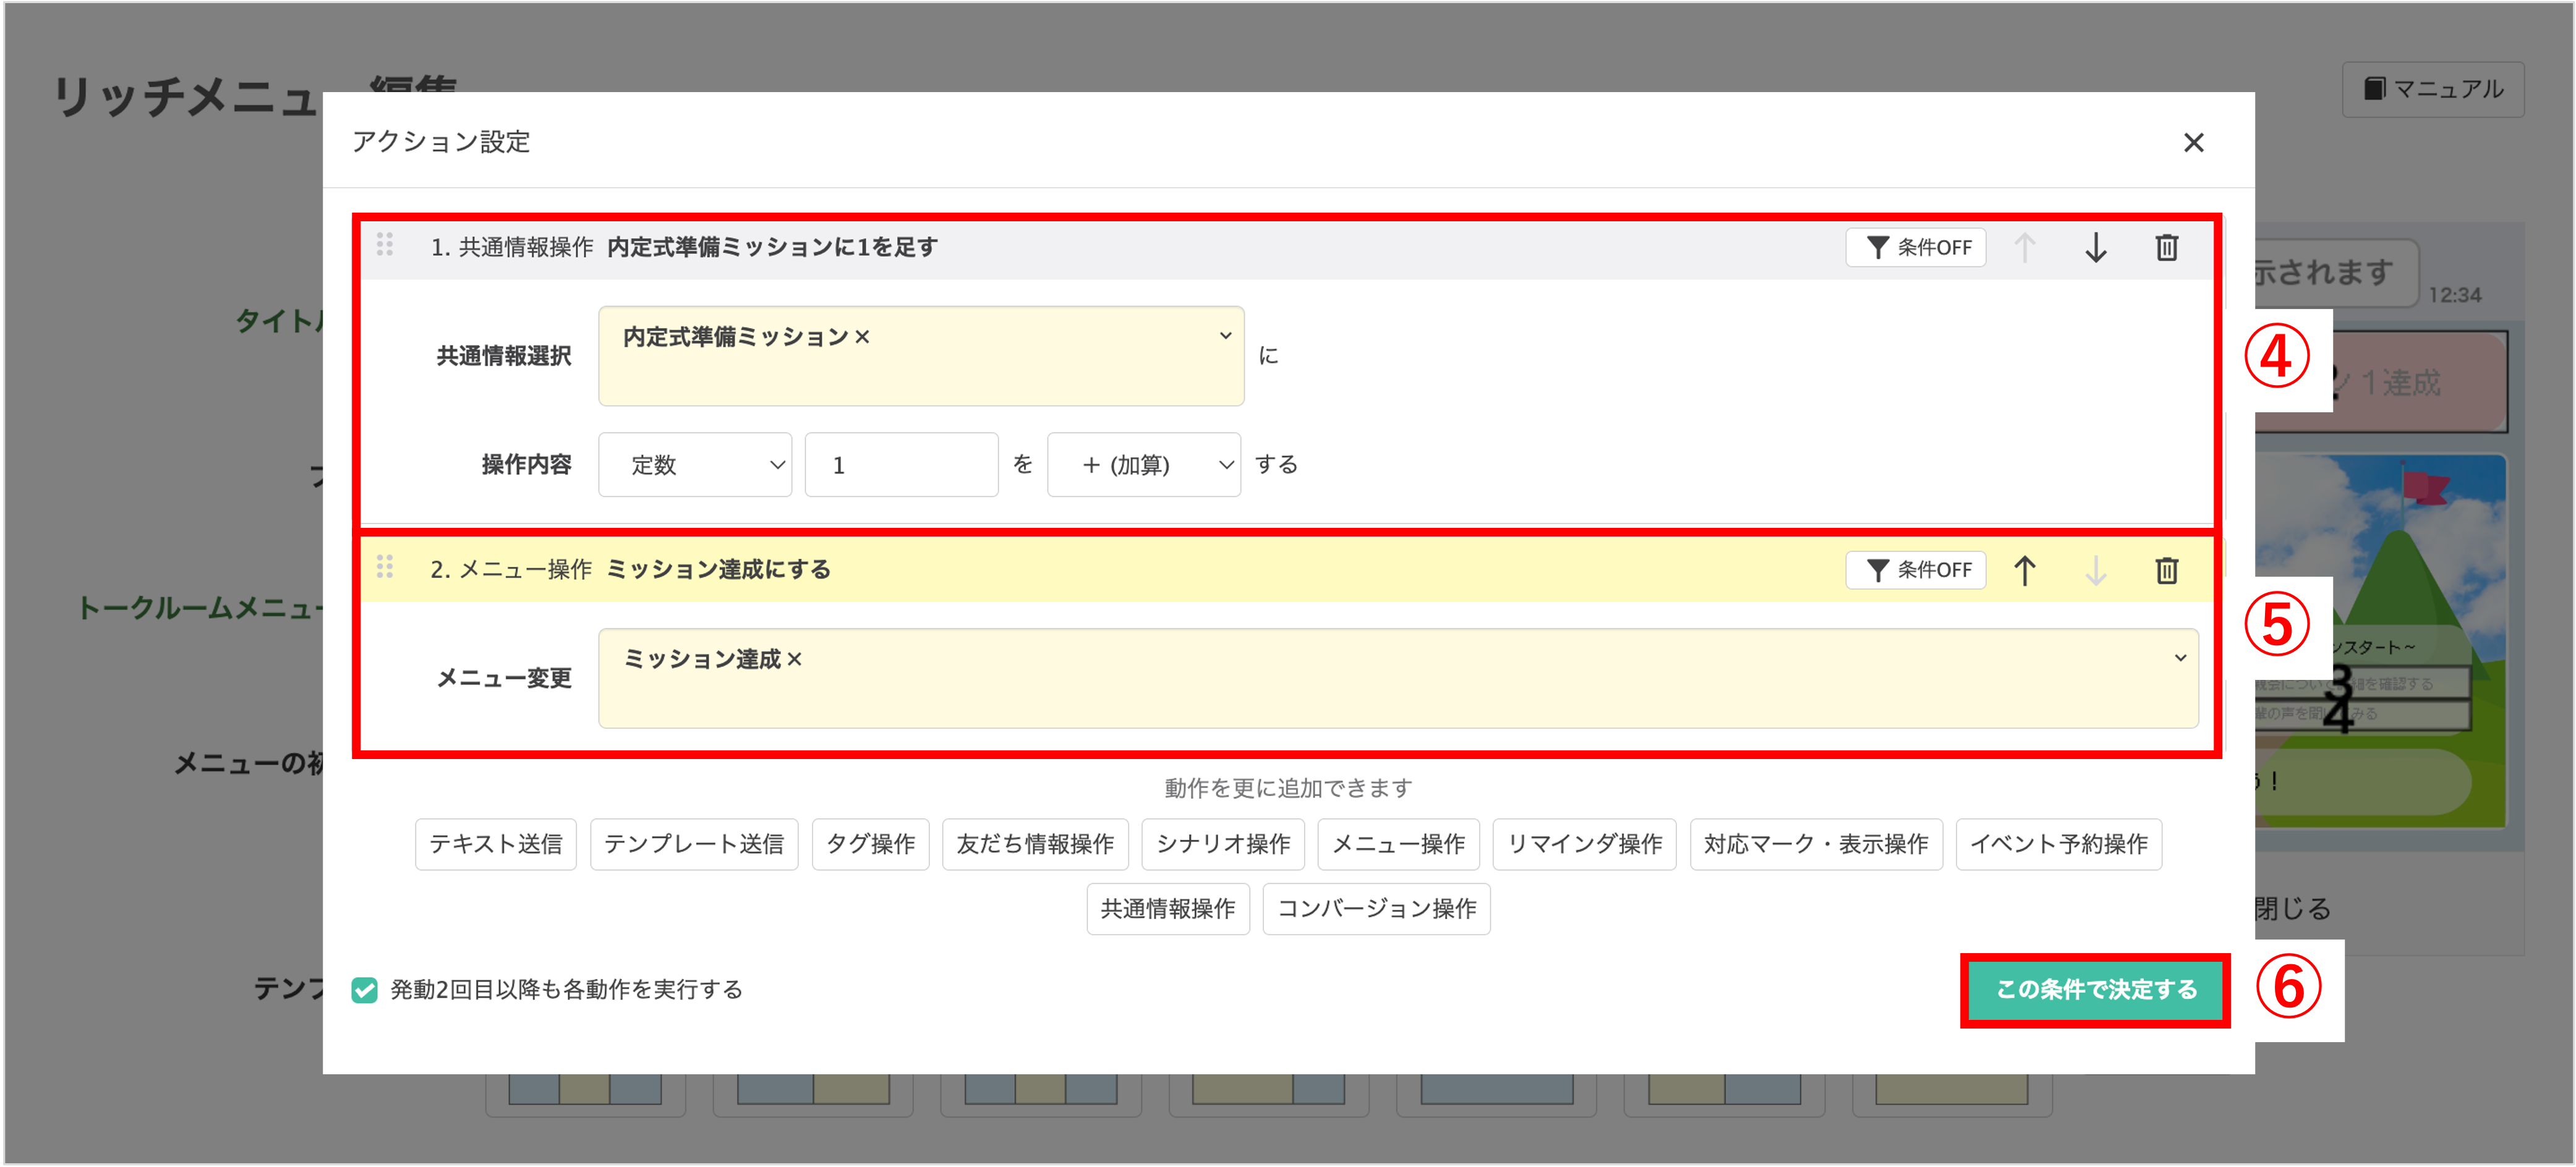
Task: Remove ミッション達成 tag with ×
Action: (794, 659)
